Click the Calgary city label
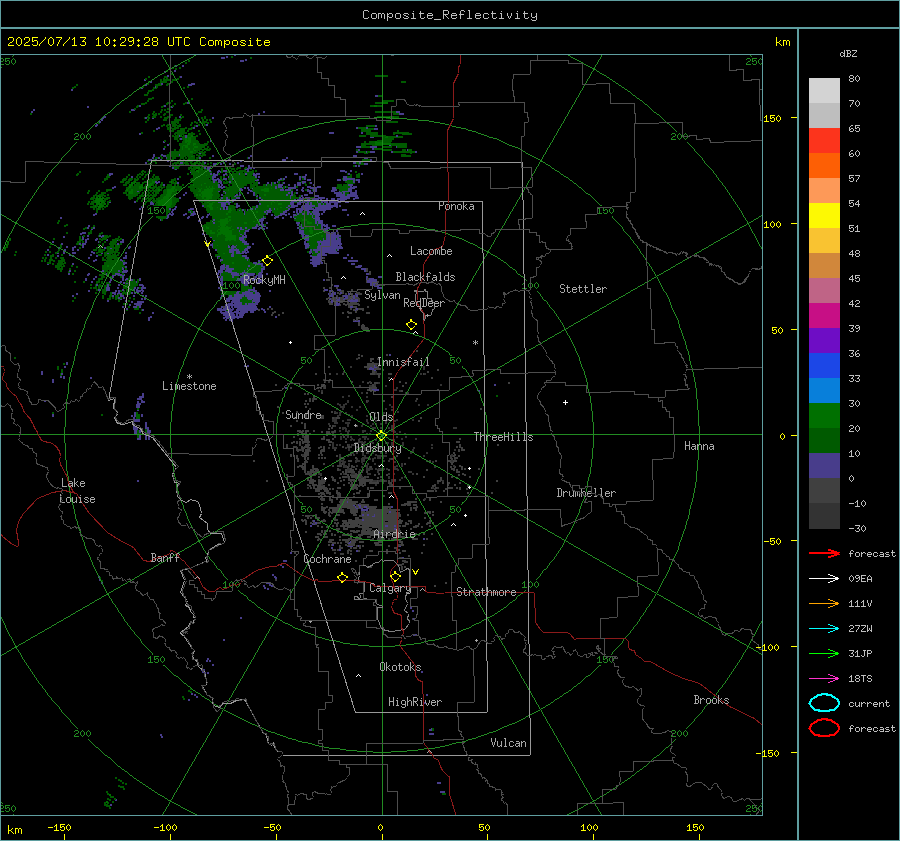This screenshot has height=841, width=900. (390, 588)
